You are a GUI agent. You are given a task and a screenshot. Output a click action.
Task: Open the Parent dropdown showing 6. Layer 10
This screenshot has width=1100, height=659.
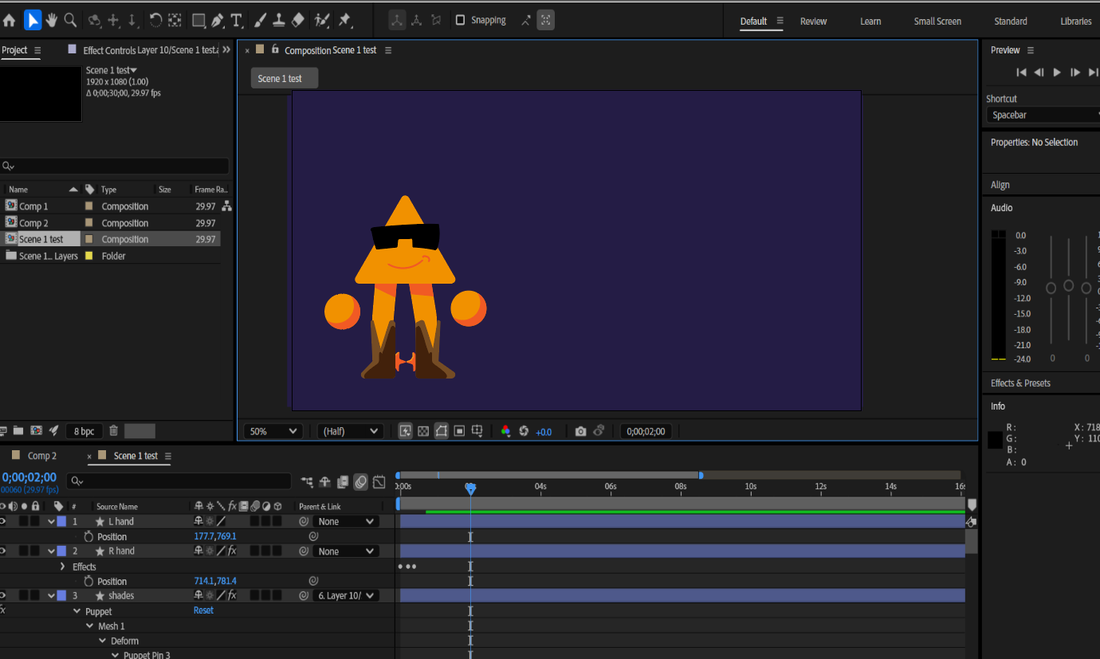click(x=345, y=595)
